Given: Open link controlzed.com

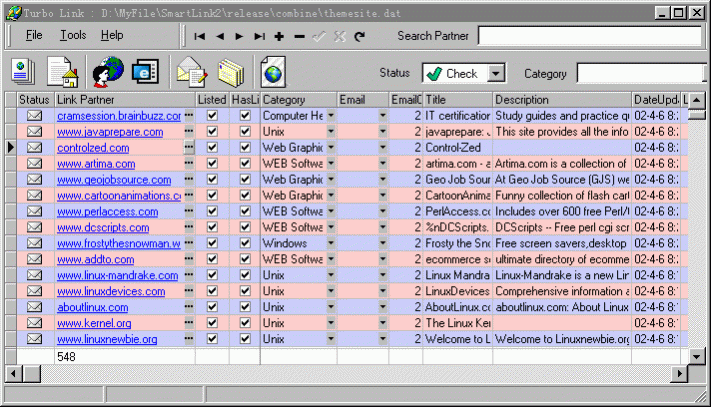Looking at the screenshot, I should [93, 148].
